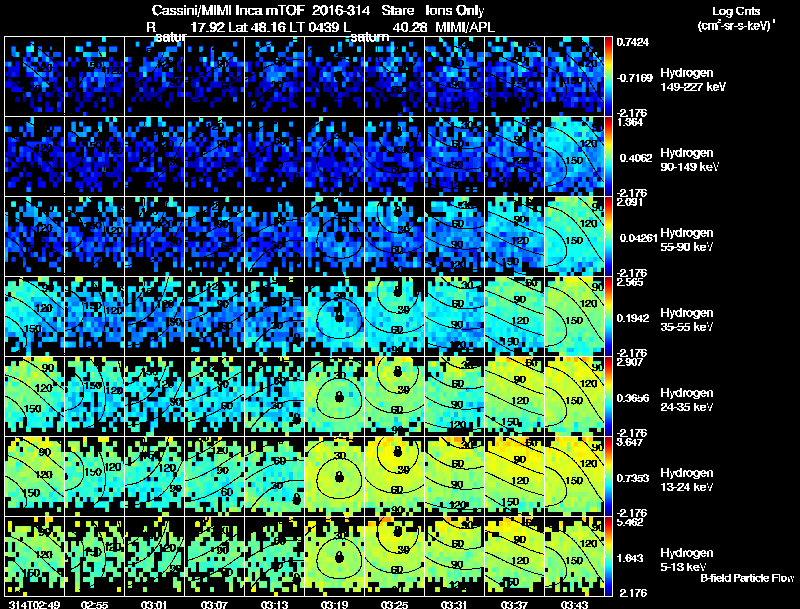Click the Hydrogen 149-227 keV row label
The image size is (800, 609).
pyautogui.click(x=692, y=80)
